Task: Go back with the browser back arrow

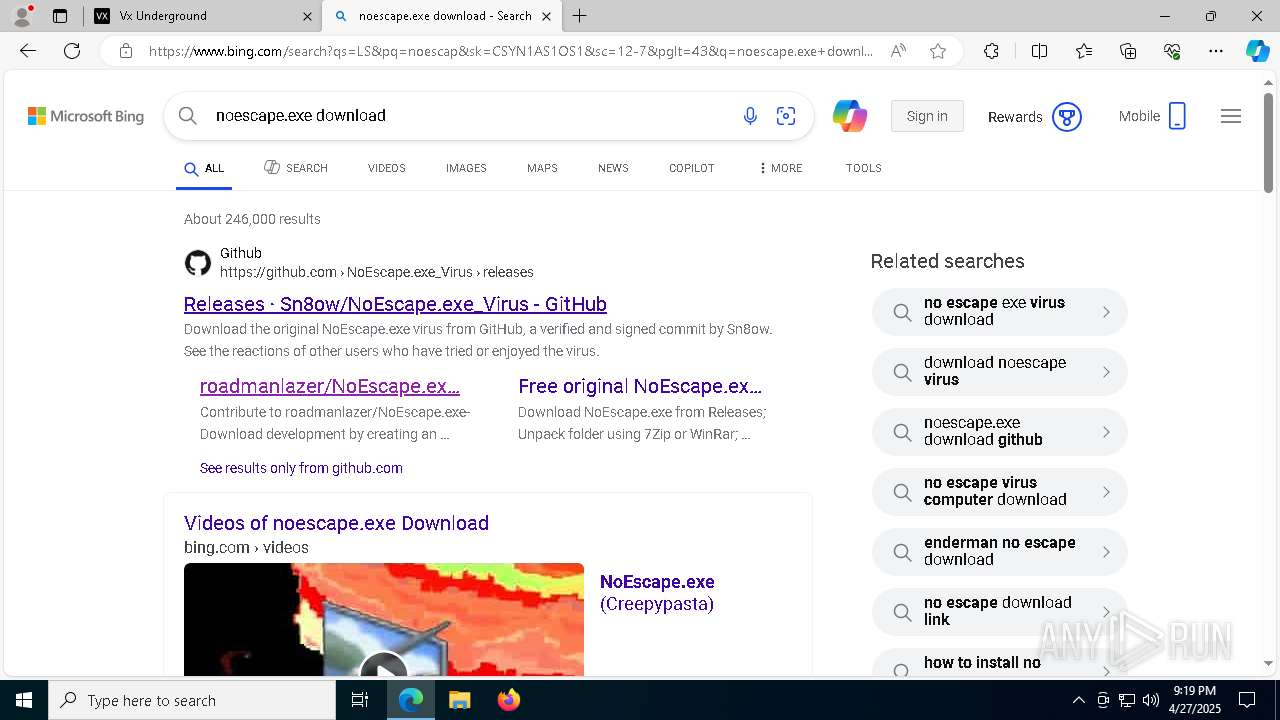Action: pyautogui.click(x=28, y=51)
